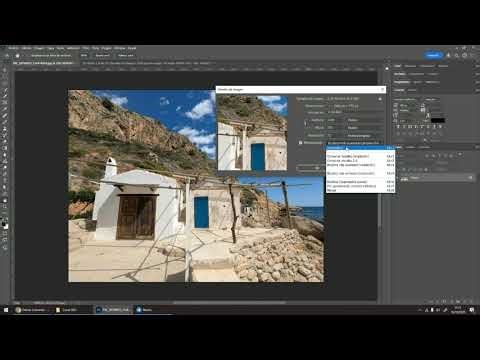Open the Imagen menu
The height and width of the screenshot is (360, 480).
tap(39, 48)
